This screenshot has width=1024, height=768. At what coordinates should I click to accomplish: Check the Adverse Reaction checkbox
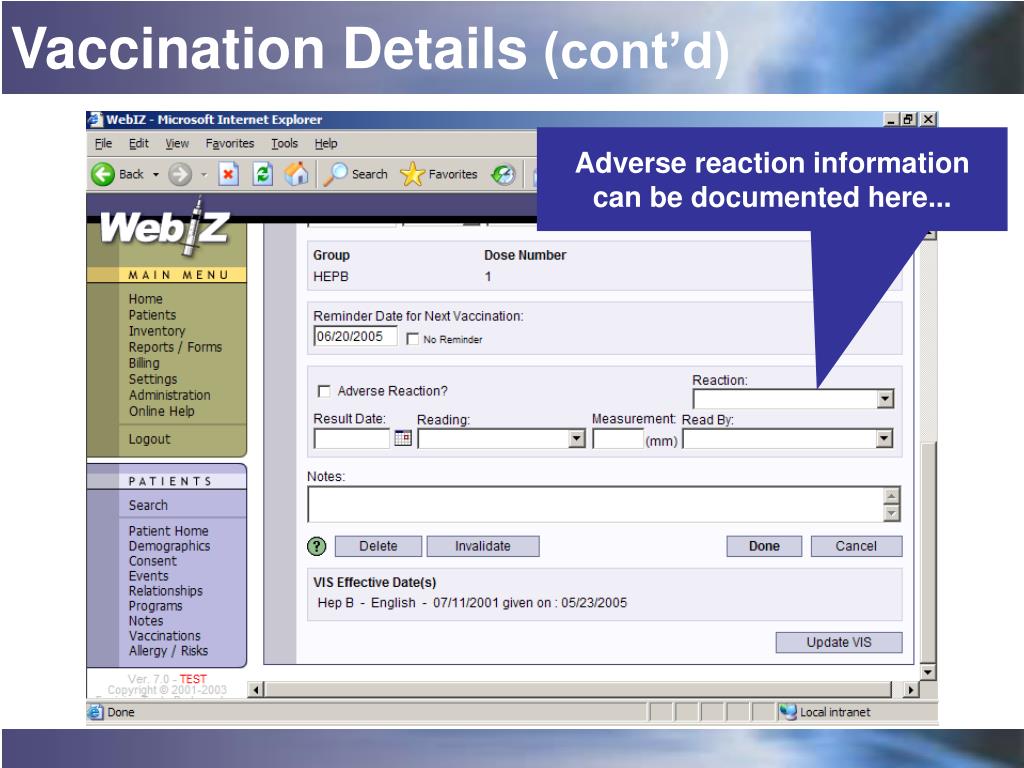(323, 391)
